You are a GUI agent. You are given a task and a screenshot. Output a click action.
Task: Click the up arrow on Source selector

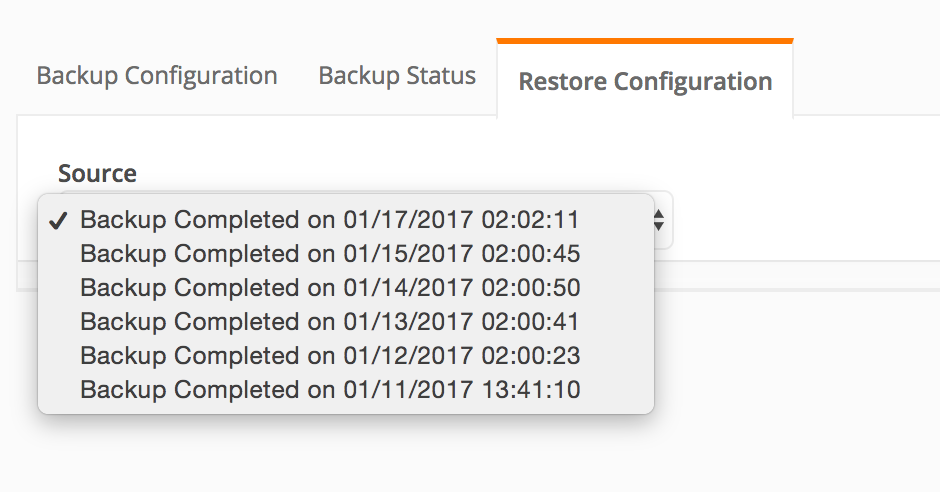coord(658,214)
